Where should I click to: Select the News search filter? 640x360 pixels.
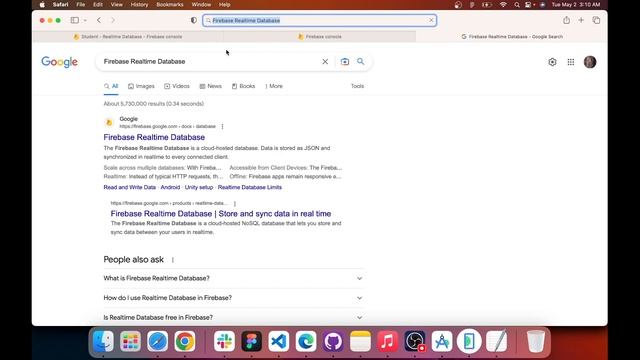point(210,86)
